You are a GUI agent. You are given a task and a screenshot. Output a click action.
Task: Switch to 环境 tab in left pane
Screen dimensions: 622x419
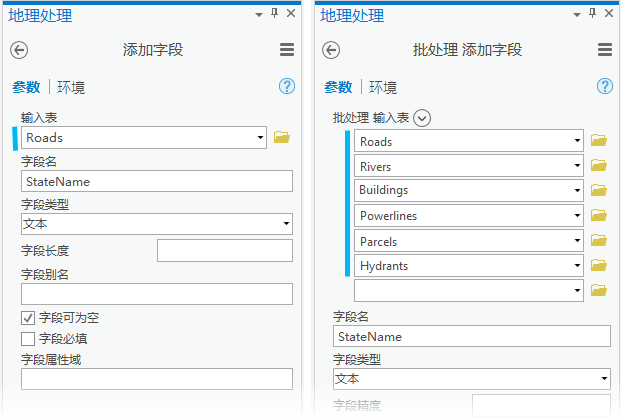tap(71, 87)
